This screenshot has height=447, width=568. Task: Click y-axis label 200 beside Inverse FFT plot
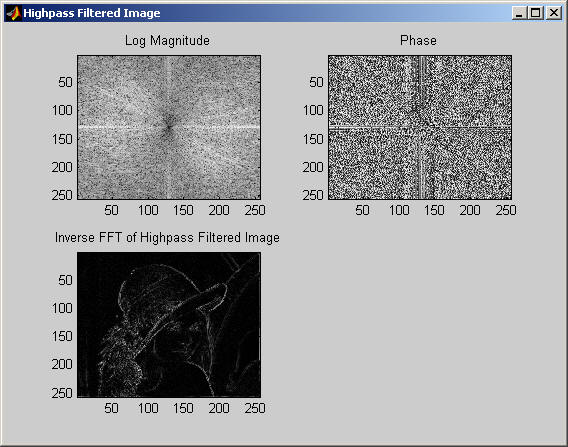tap(62, 364)
